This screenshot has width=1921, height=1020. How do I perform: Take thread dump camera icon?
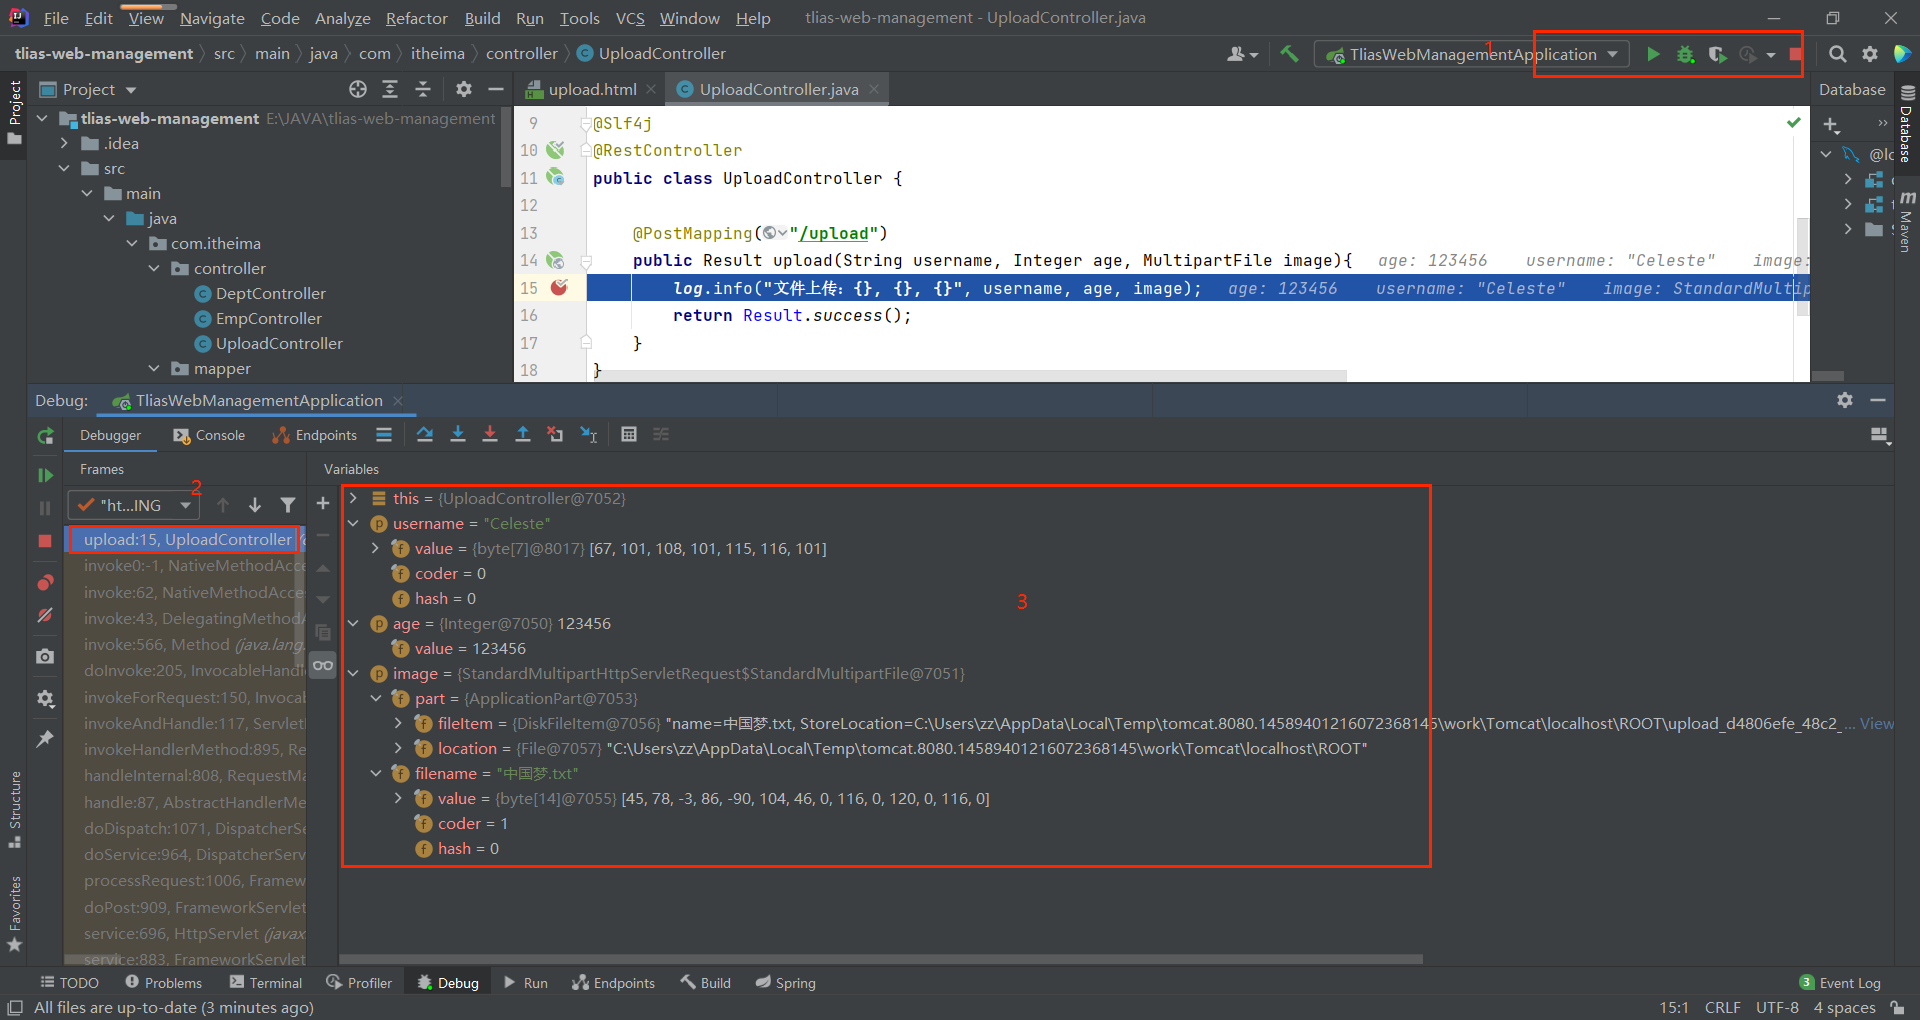click(45, 657)
